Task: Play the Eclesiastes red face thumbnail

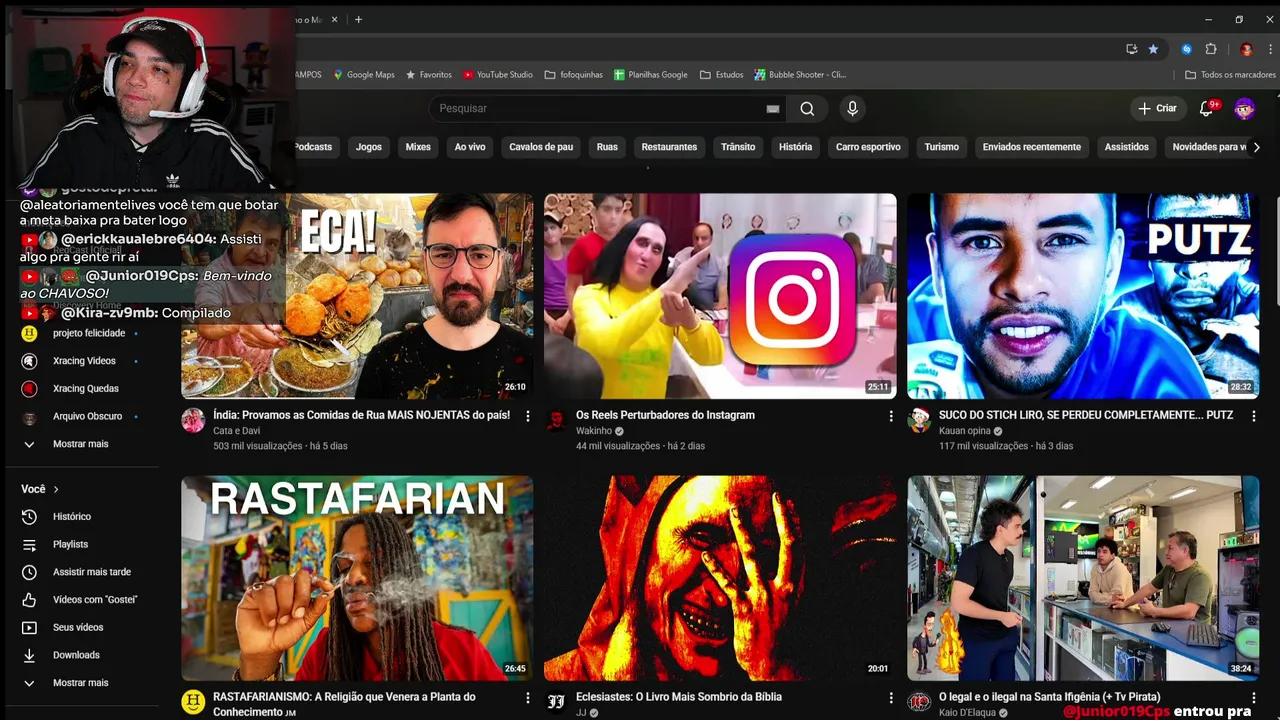Action: tap(720, 578)
